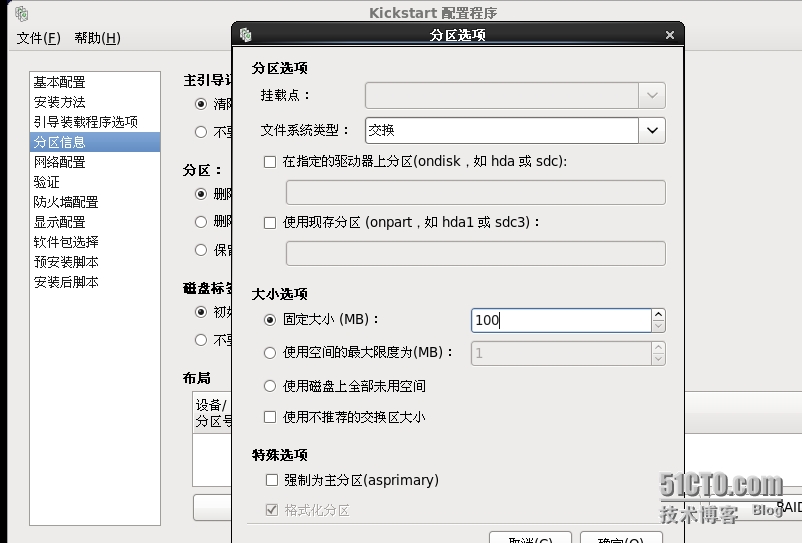Select first 分区 radio button in main window

201,194
